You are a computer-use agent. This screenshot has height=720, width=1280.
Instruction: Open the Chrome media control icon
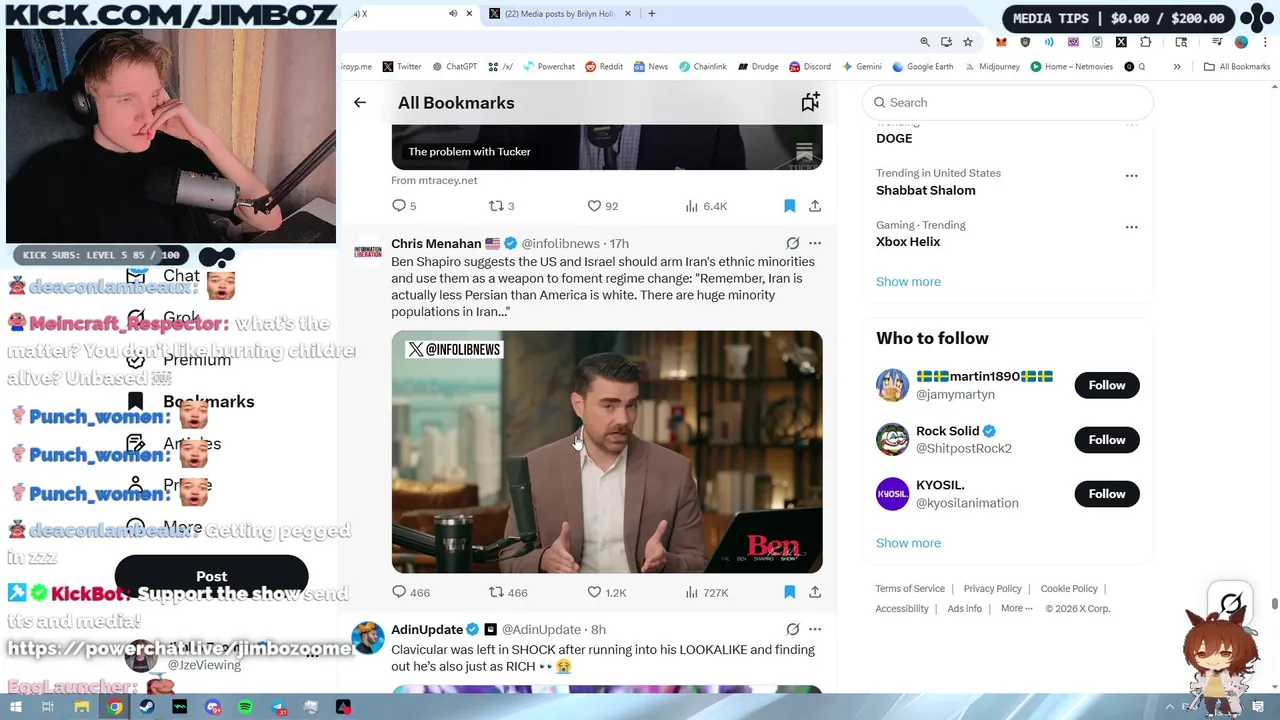tap(1217, 42)
